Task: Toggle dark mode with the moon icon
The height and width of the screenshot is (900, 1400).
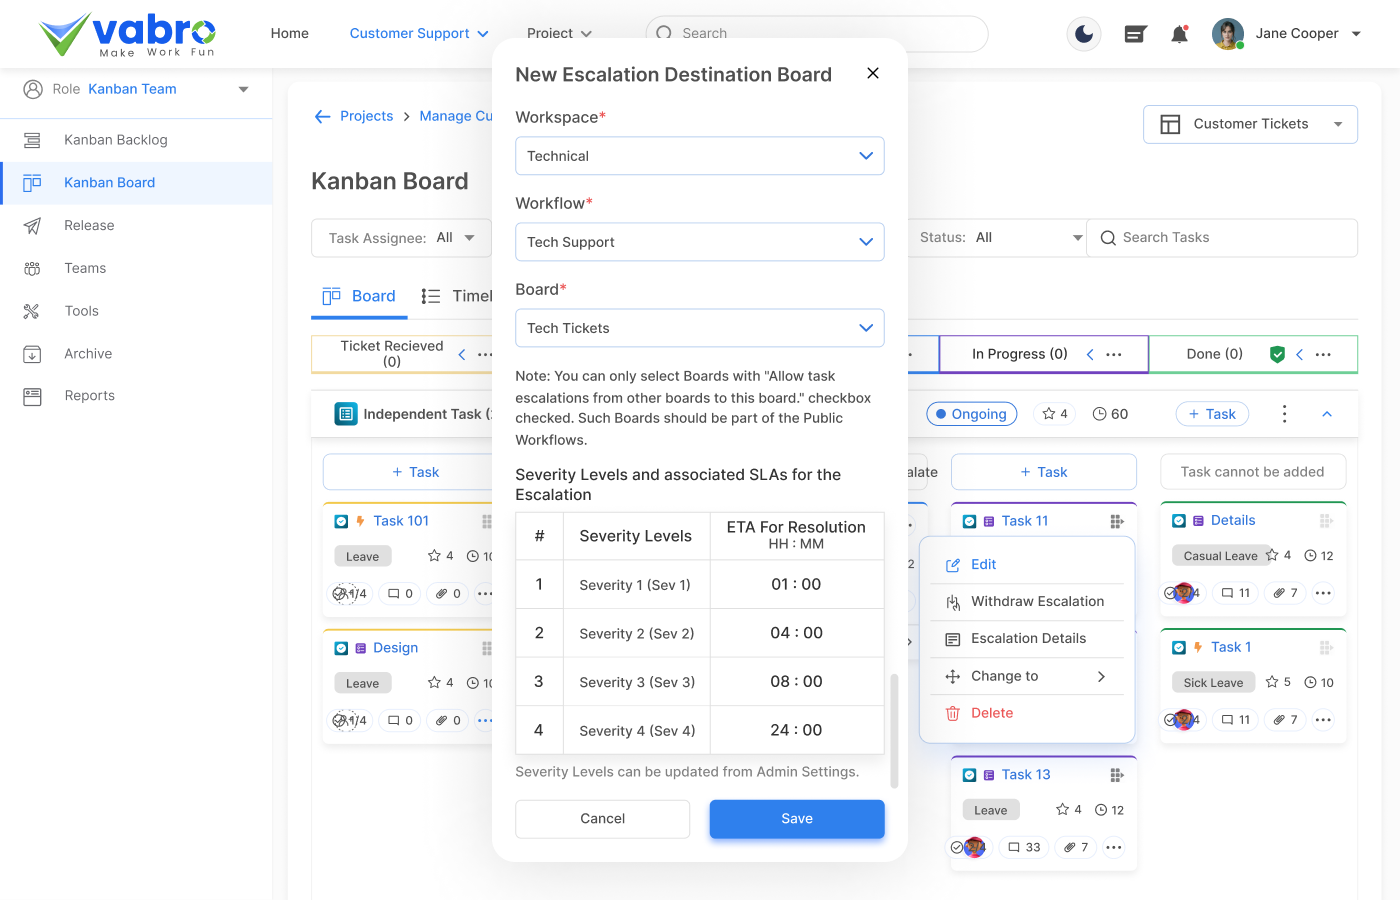Action: [1083, 33]
